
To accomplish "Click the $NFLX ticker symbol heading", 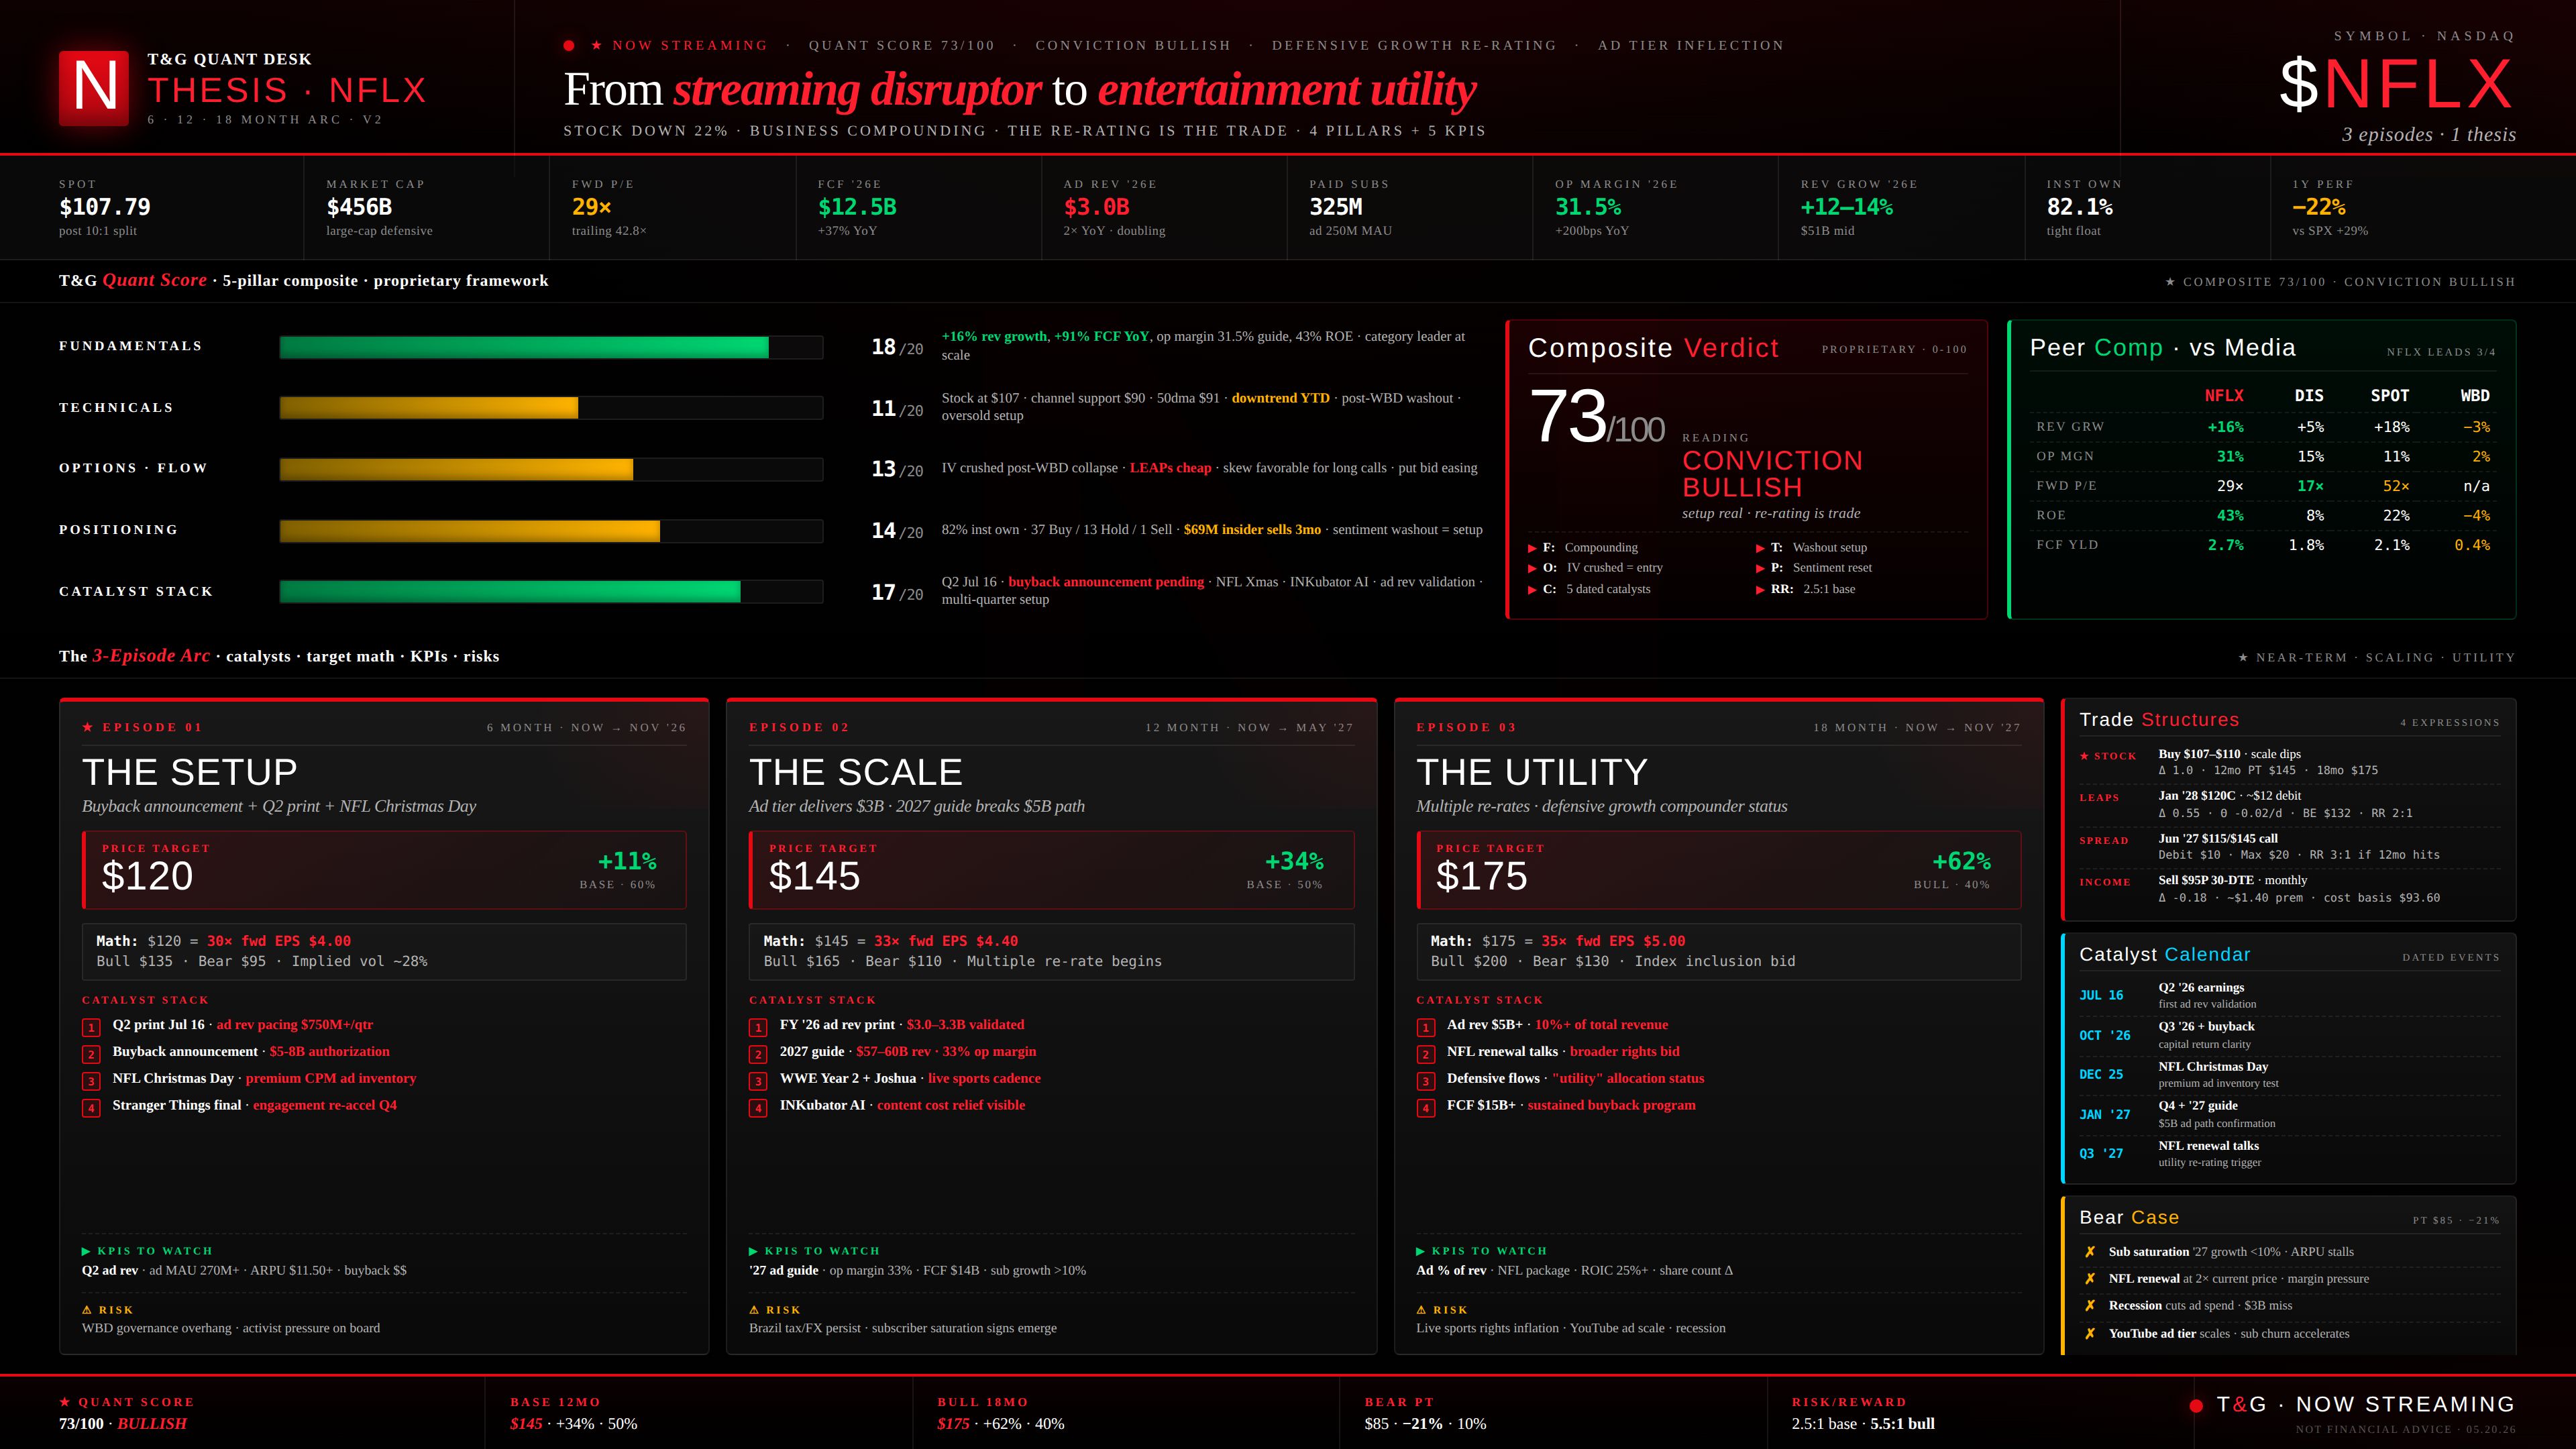I will (2396, 84).
